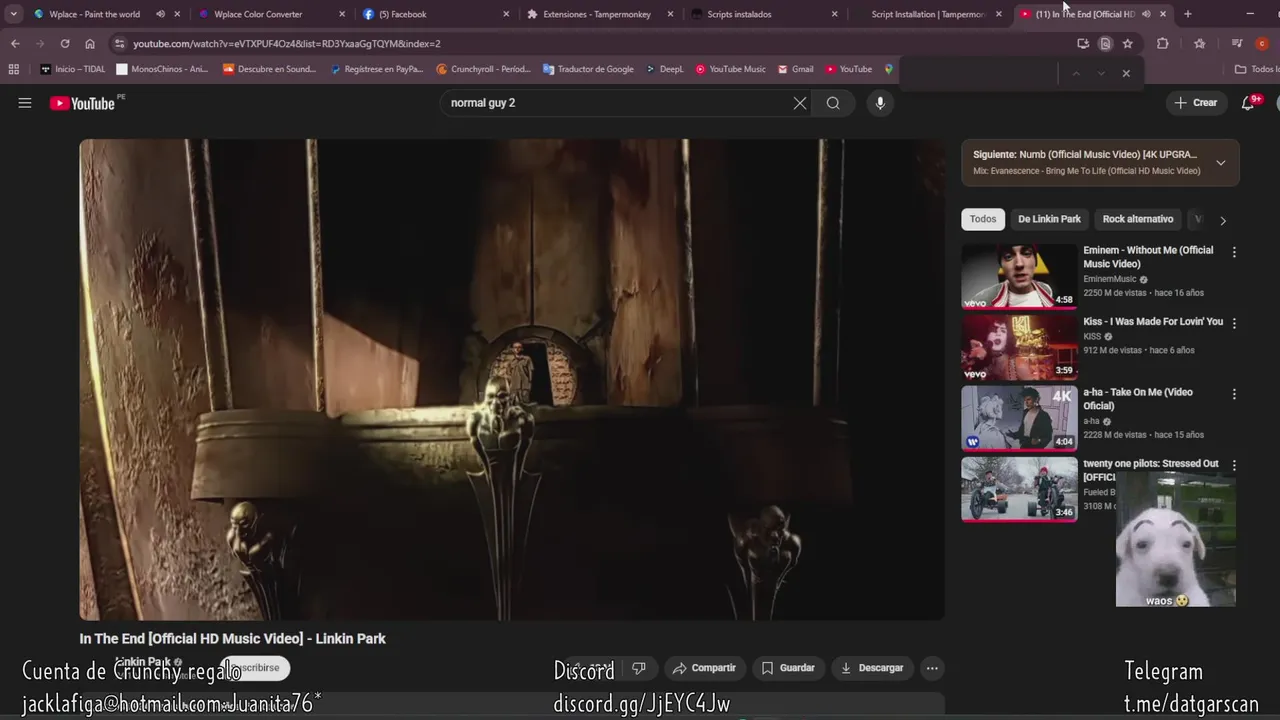The image size is (1280, 720).
Task: Select the Rock alternativo chip
Action: [1138, 219]
